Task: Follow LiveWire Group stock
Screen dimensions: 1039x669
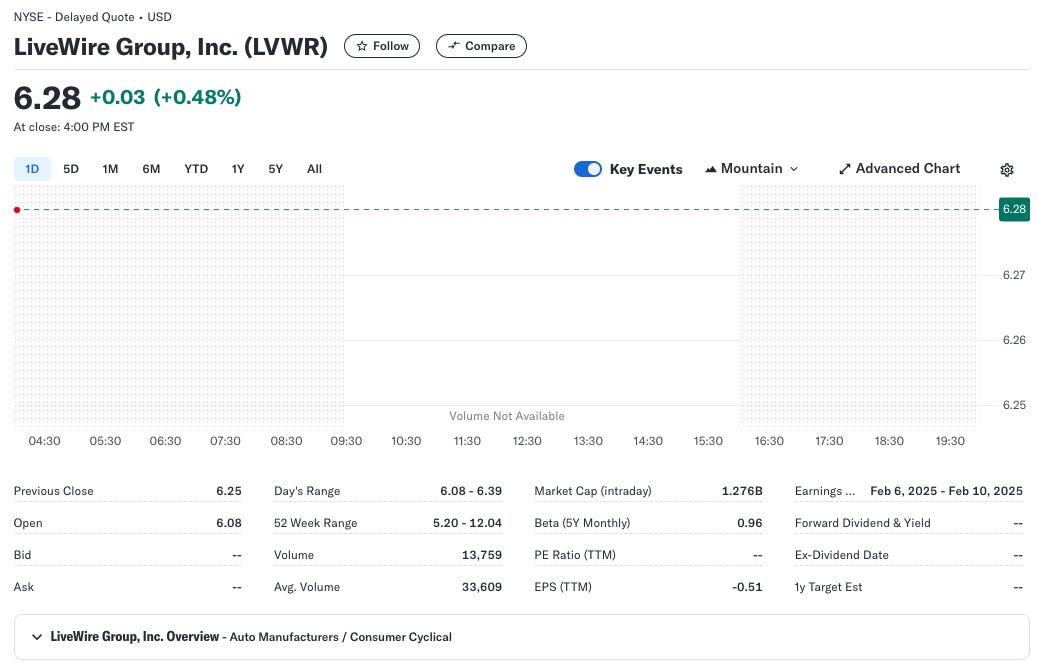Action: tap(382, 46)
